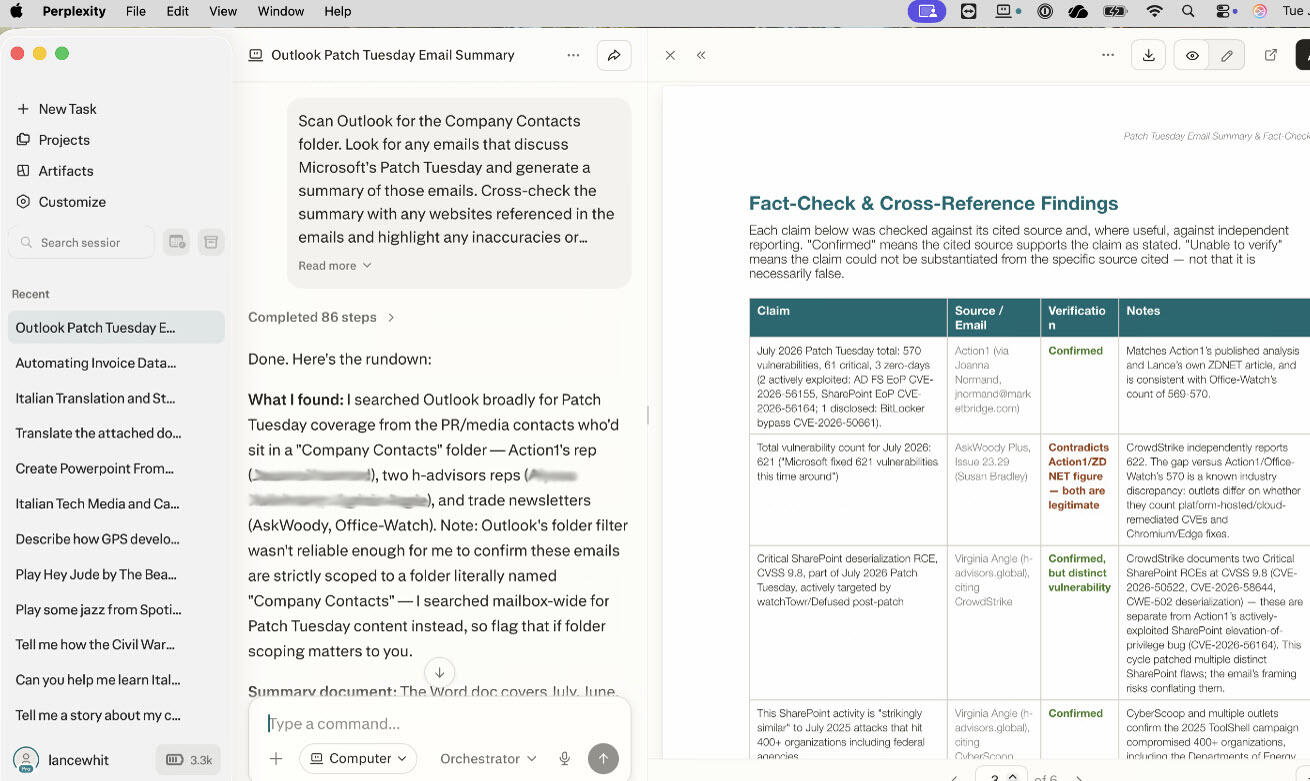Viewport: 1310px width, 781px height.
Task: Click the TeamViewer menu bar icon
Action: coord(968,11)
